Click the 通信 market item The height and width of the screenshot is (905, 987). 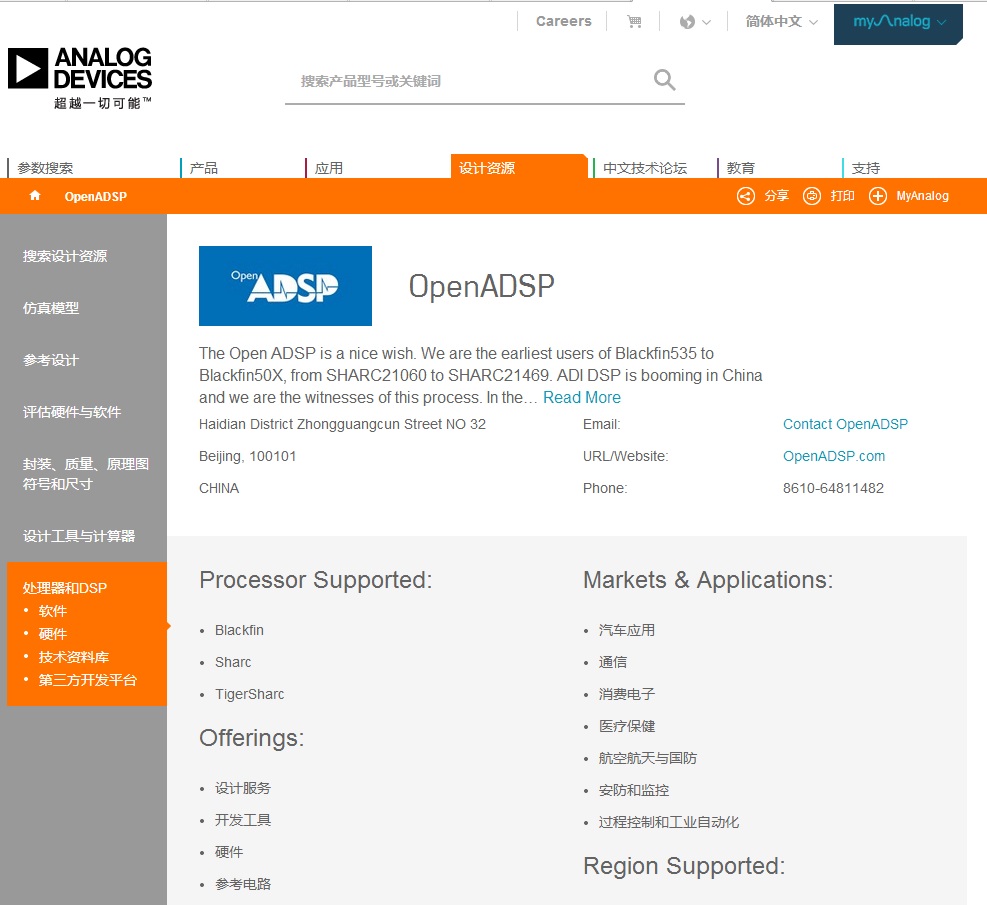pos(612,662)
